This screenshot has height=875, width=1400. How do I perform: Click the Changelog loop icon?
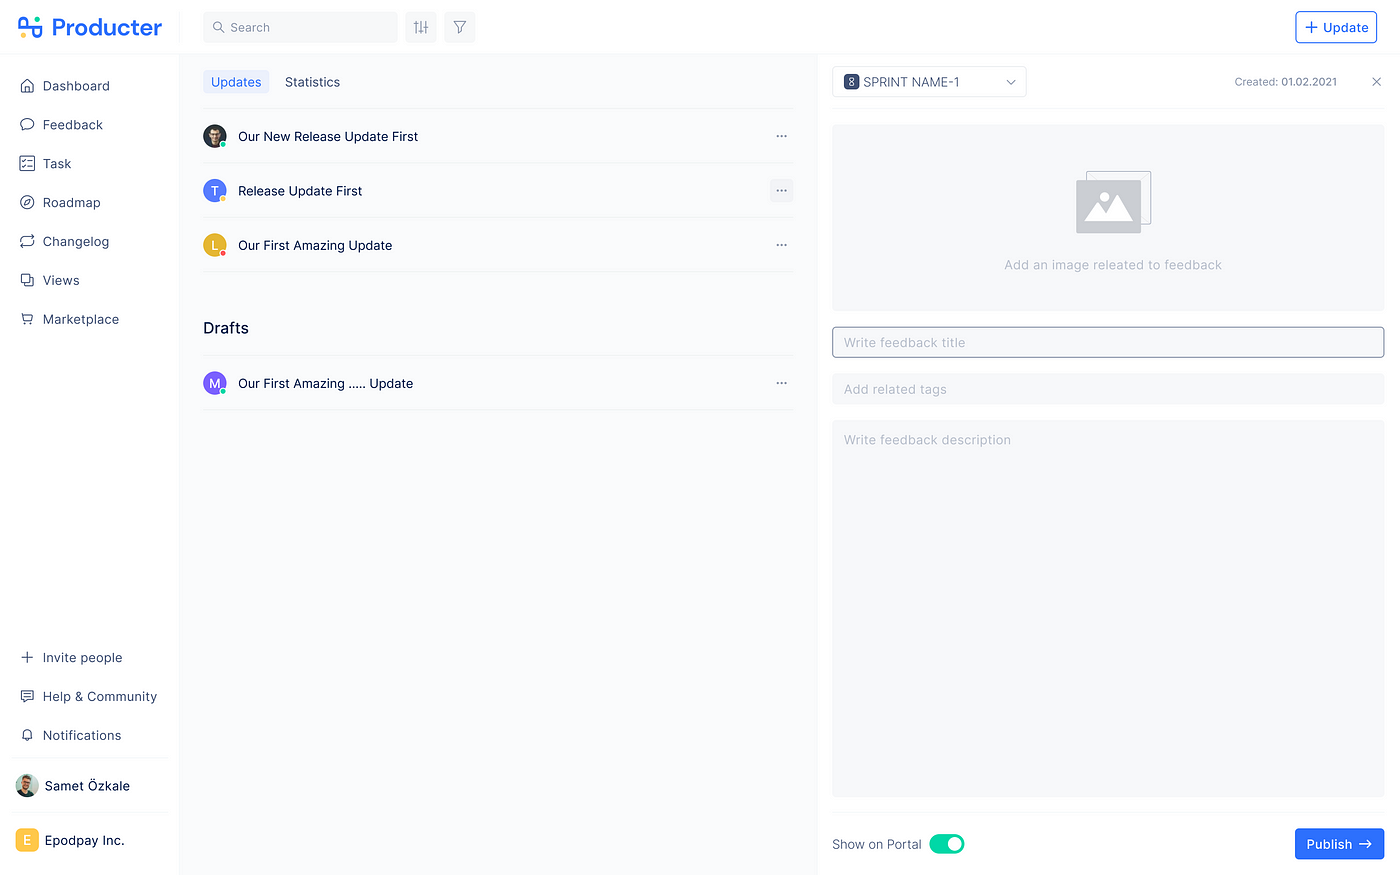[27, 242]
